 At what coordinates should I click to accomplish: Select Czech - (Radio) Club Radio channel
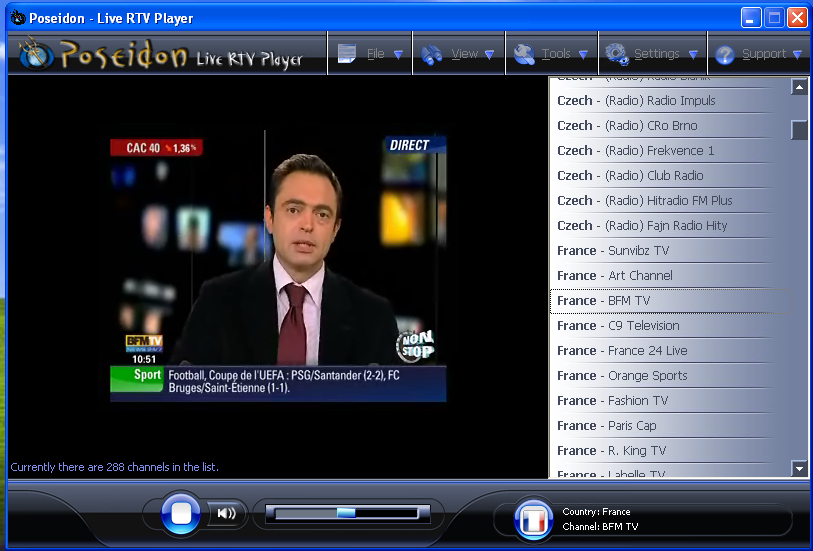[669, 175]
